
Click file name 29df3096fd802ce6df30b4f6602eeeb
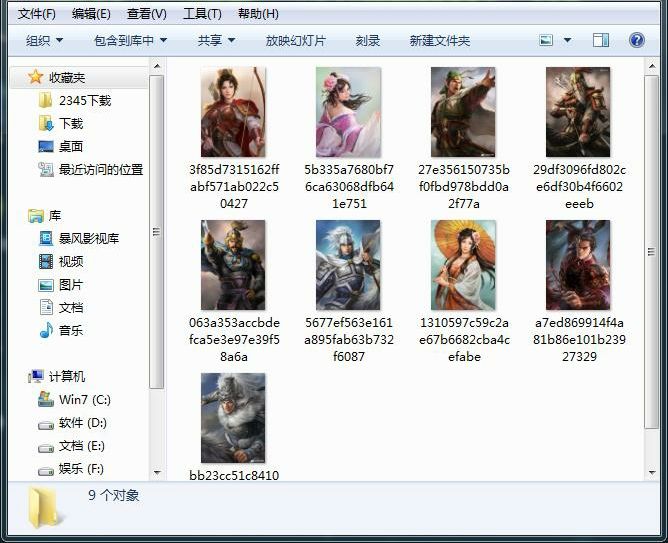pos(579,187)
